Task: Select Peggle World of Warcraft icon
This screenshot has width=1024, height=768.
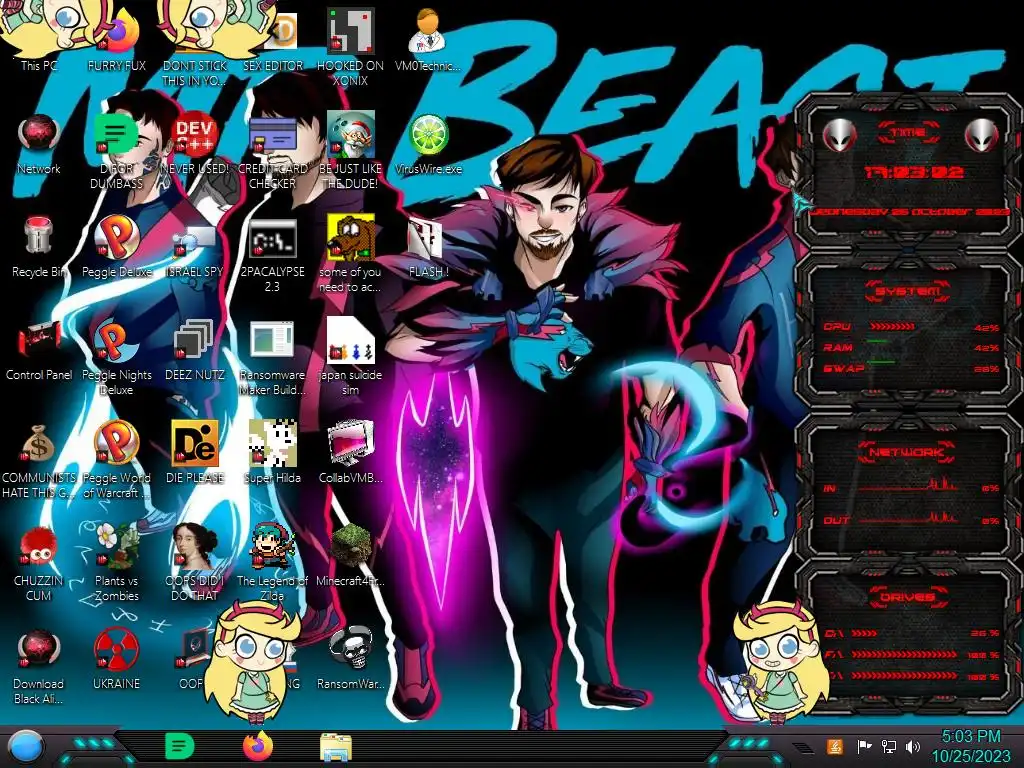Action: point(116,460)
